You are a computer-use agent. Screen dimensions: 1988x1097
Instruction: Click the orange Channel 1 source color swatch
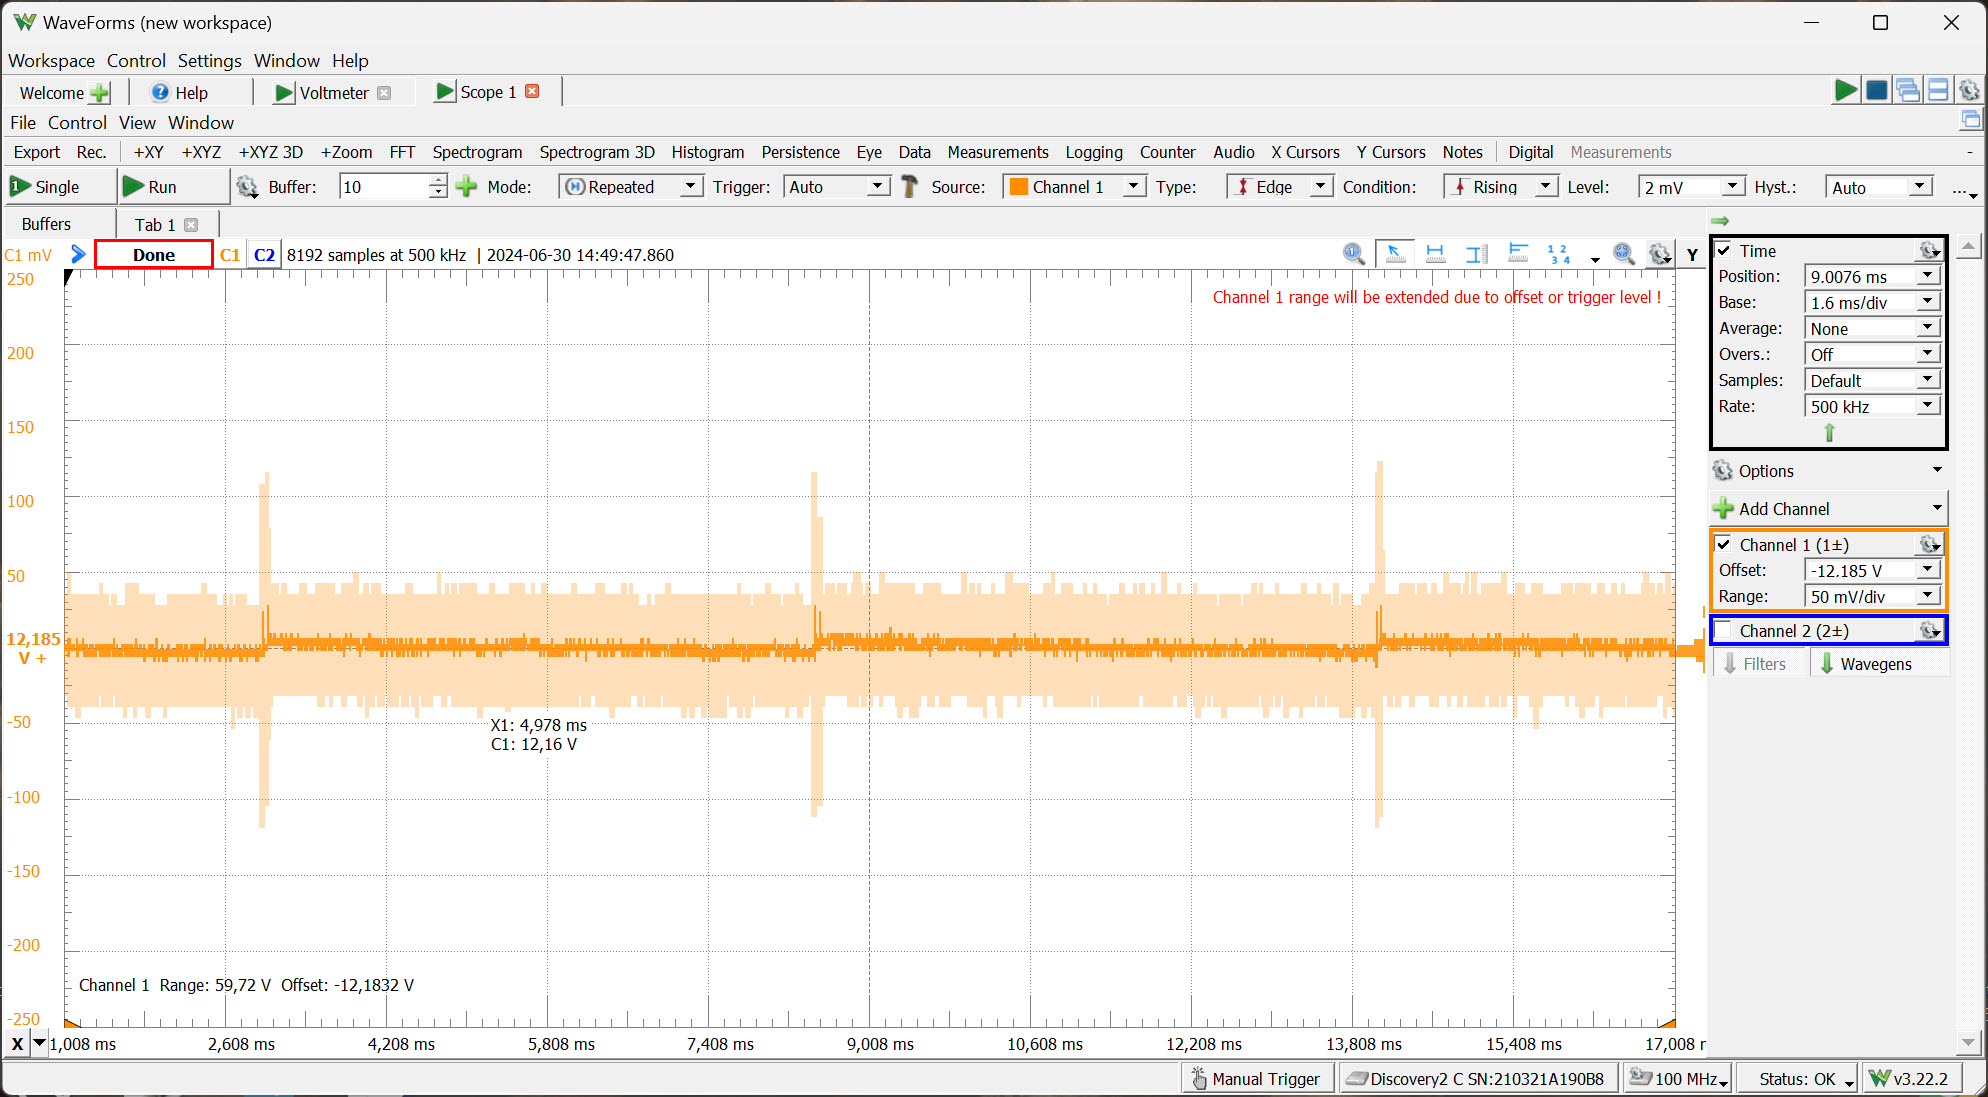(x=1018, y=187)
